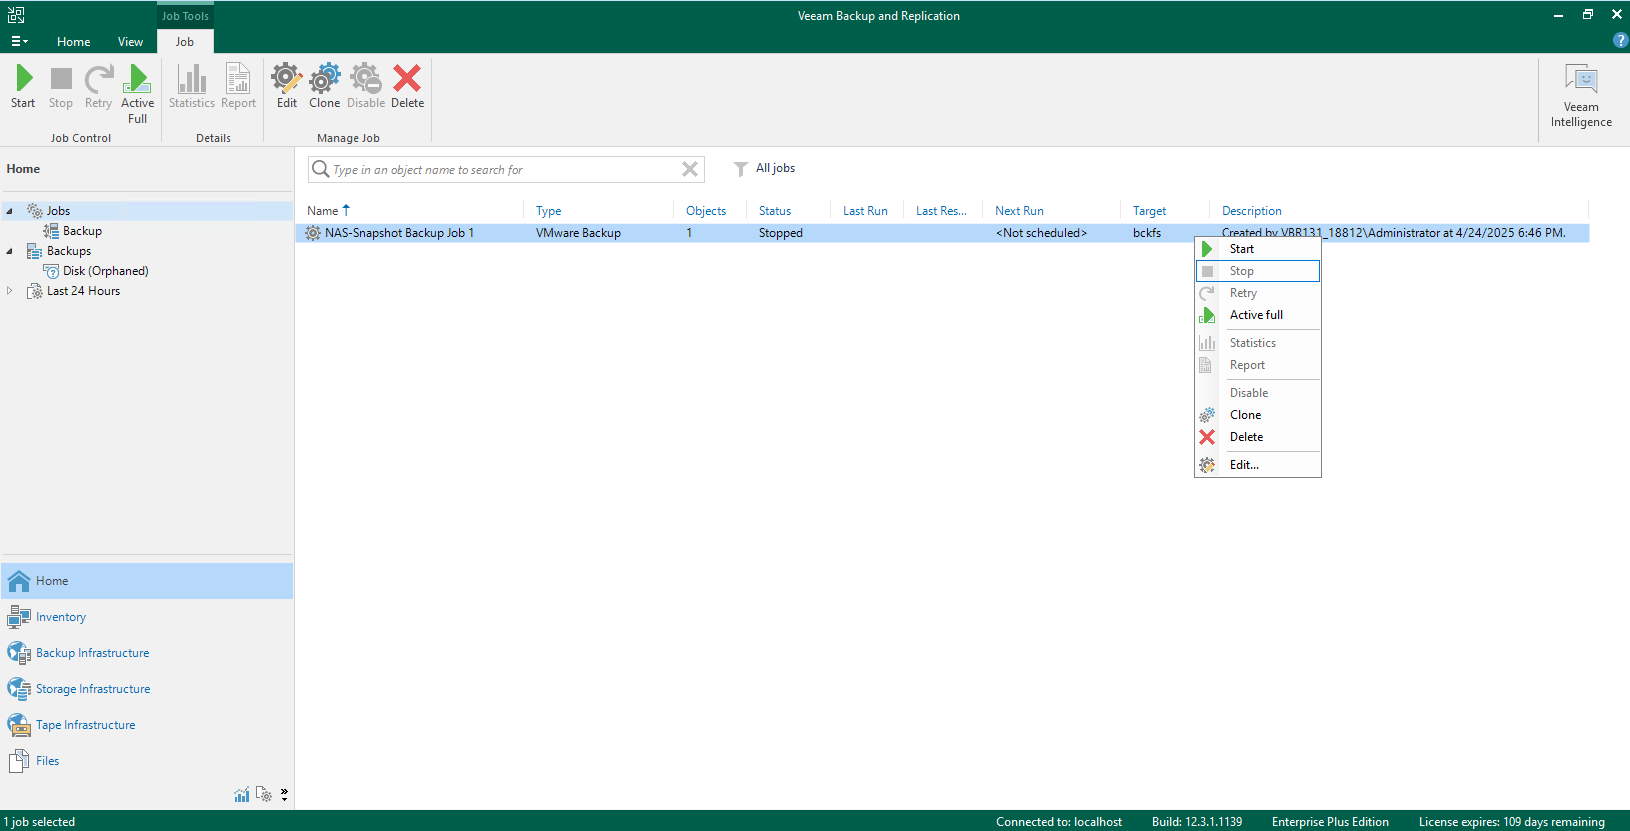Choose Disable in context menu
Screen dimensions: 1630x831
pyautogui.click(x=1258, y=393)
